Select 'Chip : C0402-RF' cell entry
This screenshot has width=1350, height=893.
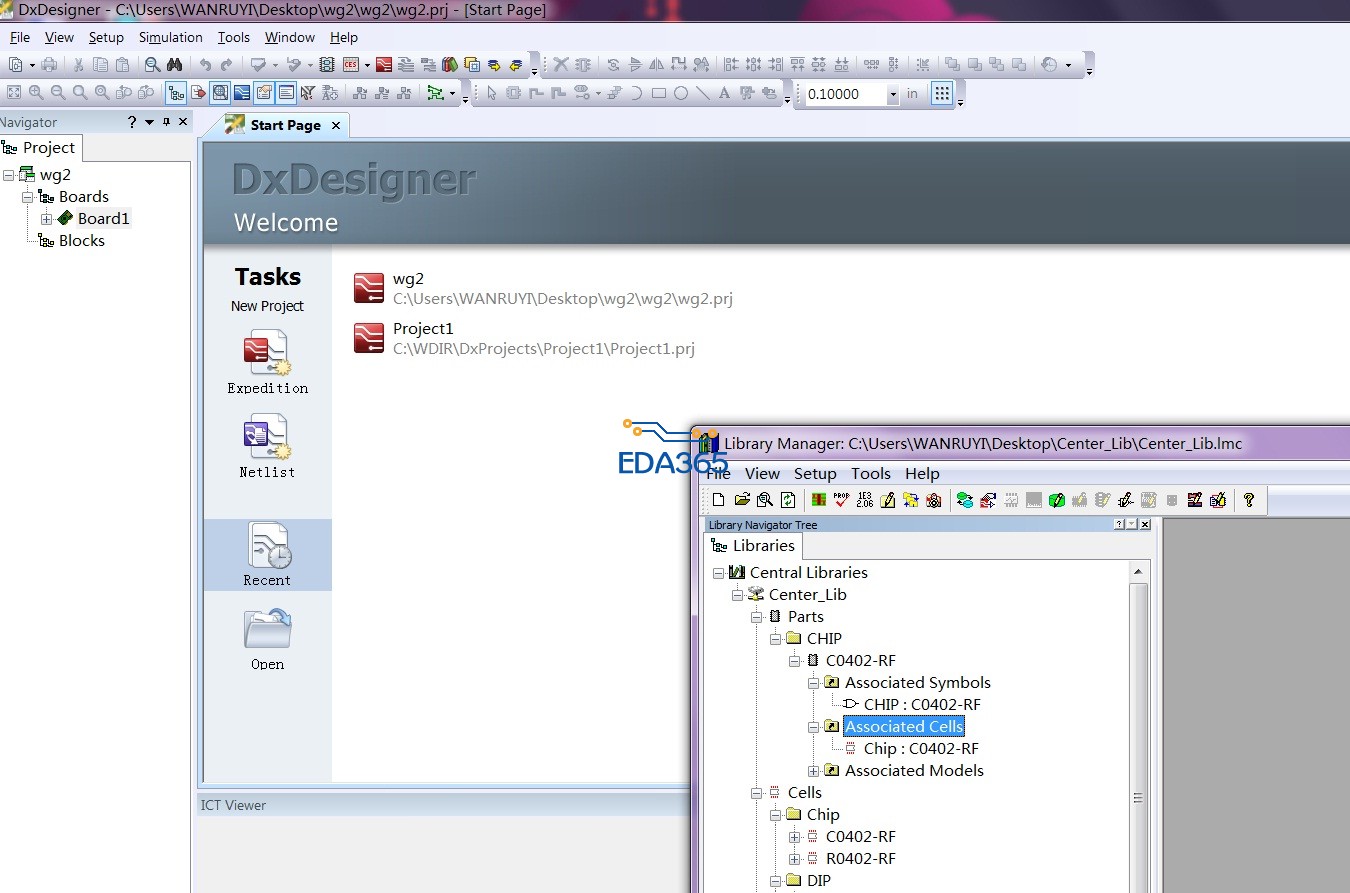[921, 749]
